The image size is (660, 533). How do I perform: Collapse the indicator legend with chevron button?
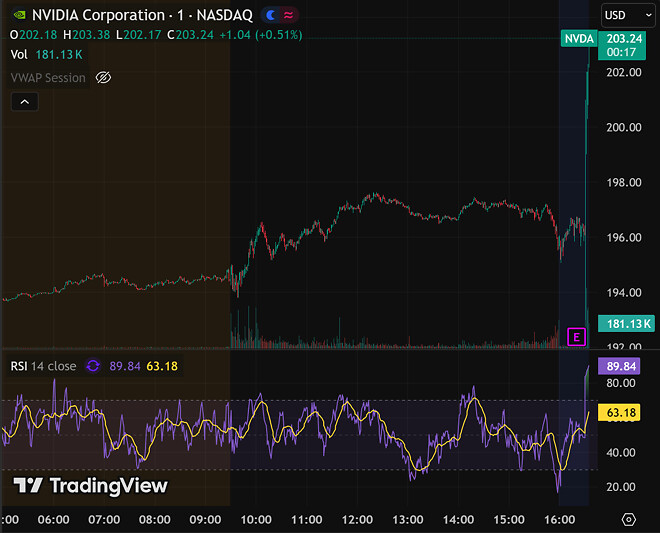(25, 102)
